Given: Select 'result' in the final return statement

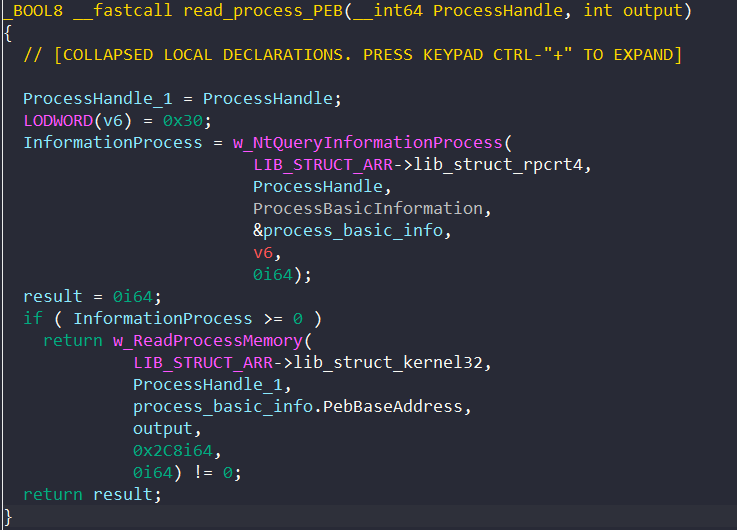Looking at the screenshot, I should [x=123, y=494].
